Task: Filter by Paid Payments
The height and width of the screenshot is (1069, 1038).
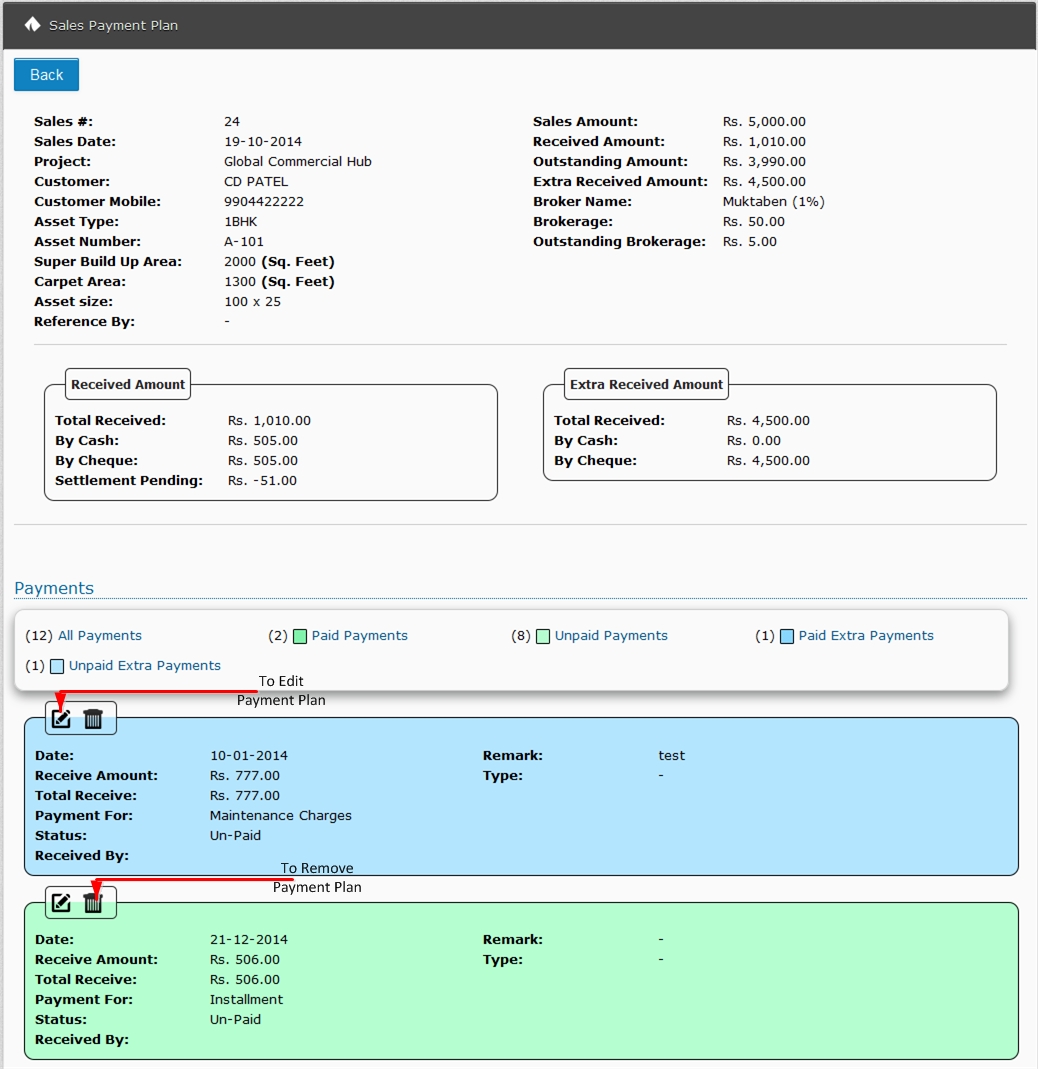Action: click(359, 636)
